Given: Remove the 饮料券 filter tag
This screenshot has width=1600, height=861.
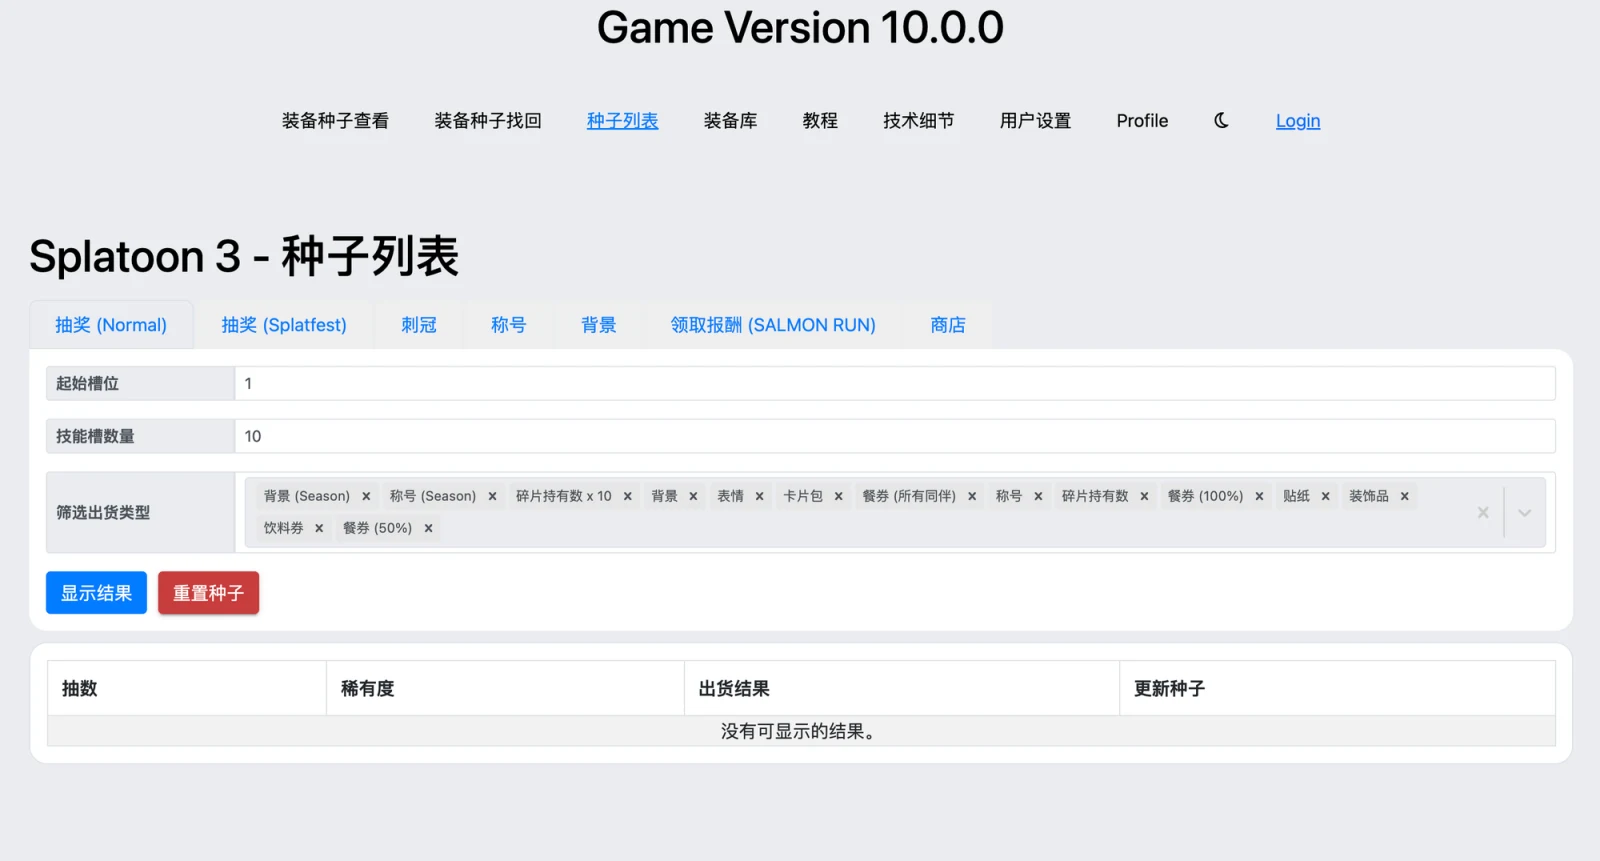Looking at the screenshot, I should point(319,528).
